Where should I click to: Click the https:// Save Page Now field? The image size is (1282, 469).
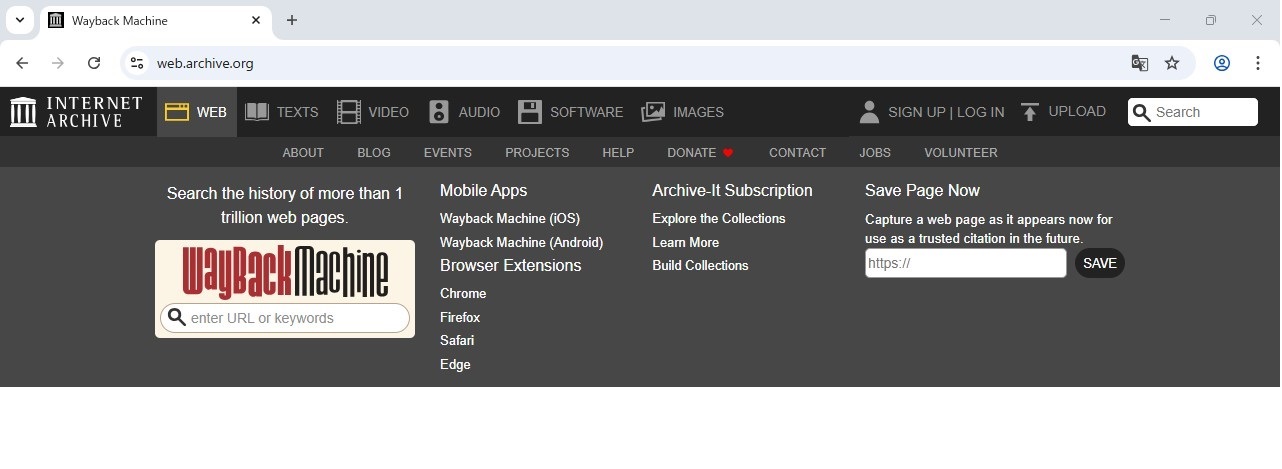965,264
